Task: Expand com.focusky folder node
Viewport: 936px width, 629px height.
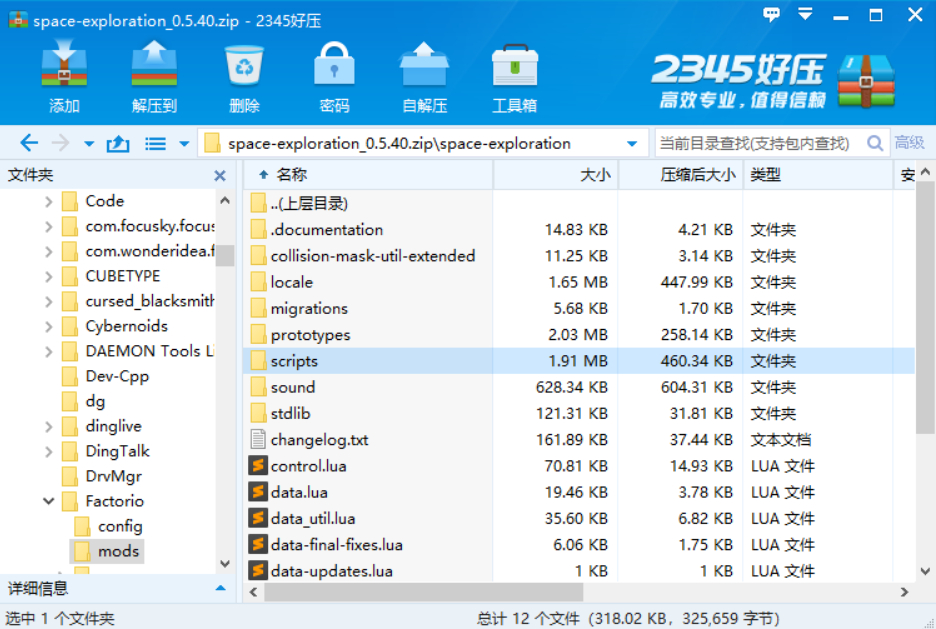Action: click(x=48, y=227)
